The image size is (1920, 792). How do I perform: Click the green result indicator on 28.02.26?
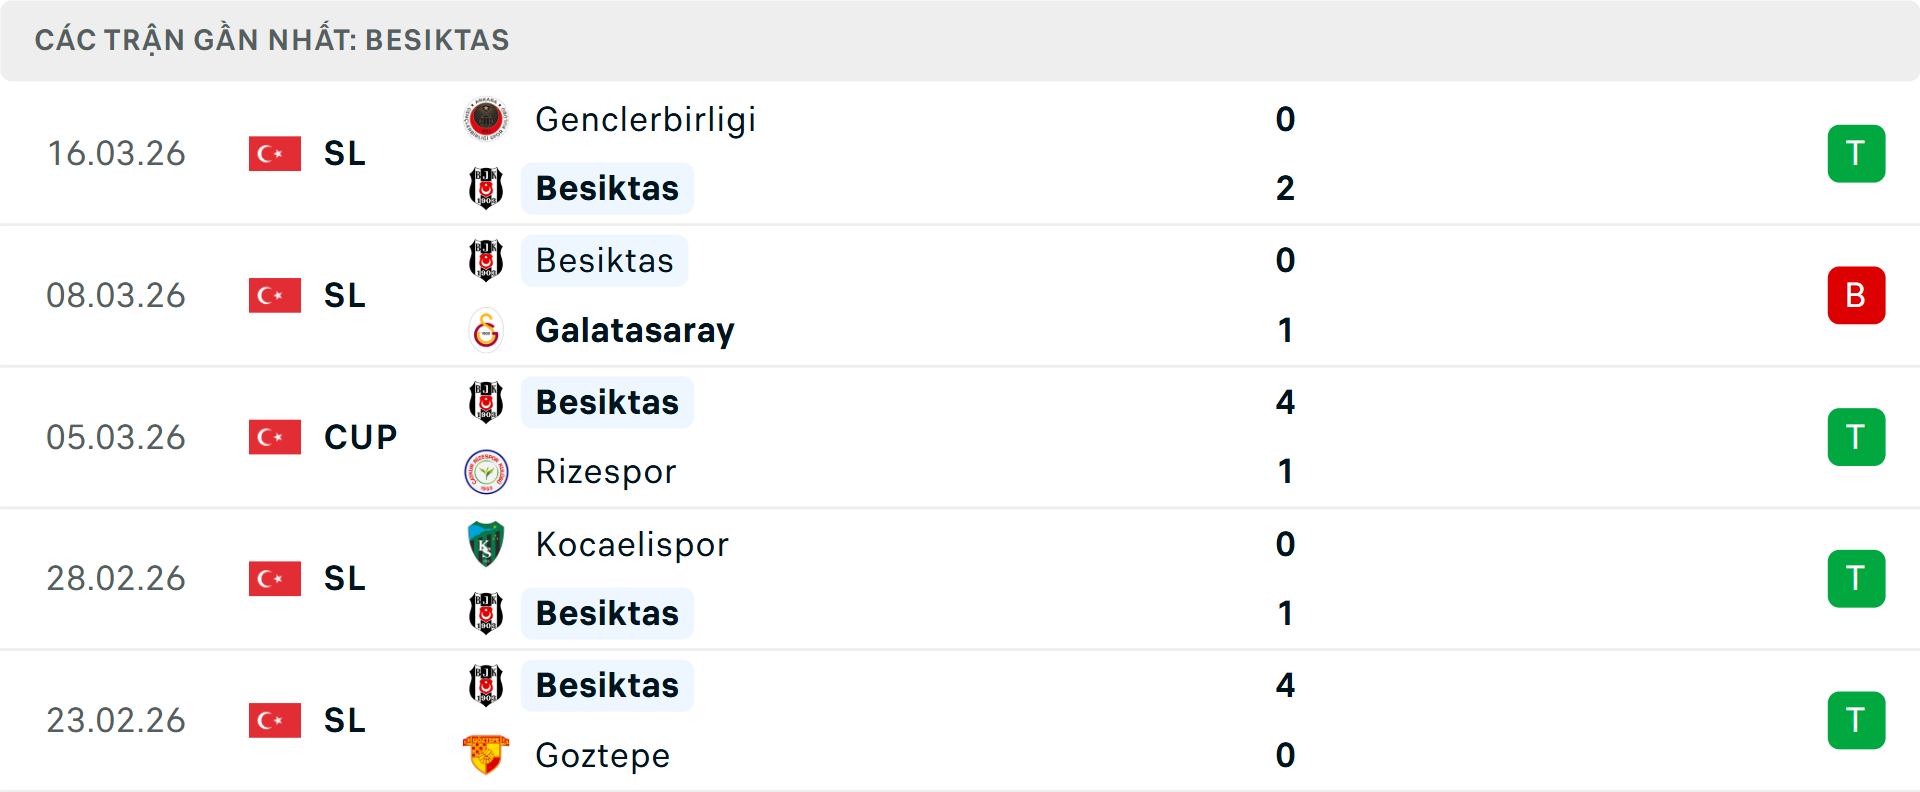pyautogui.click(x=1856, y=578)
